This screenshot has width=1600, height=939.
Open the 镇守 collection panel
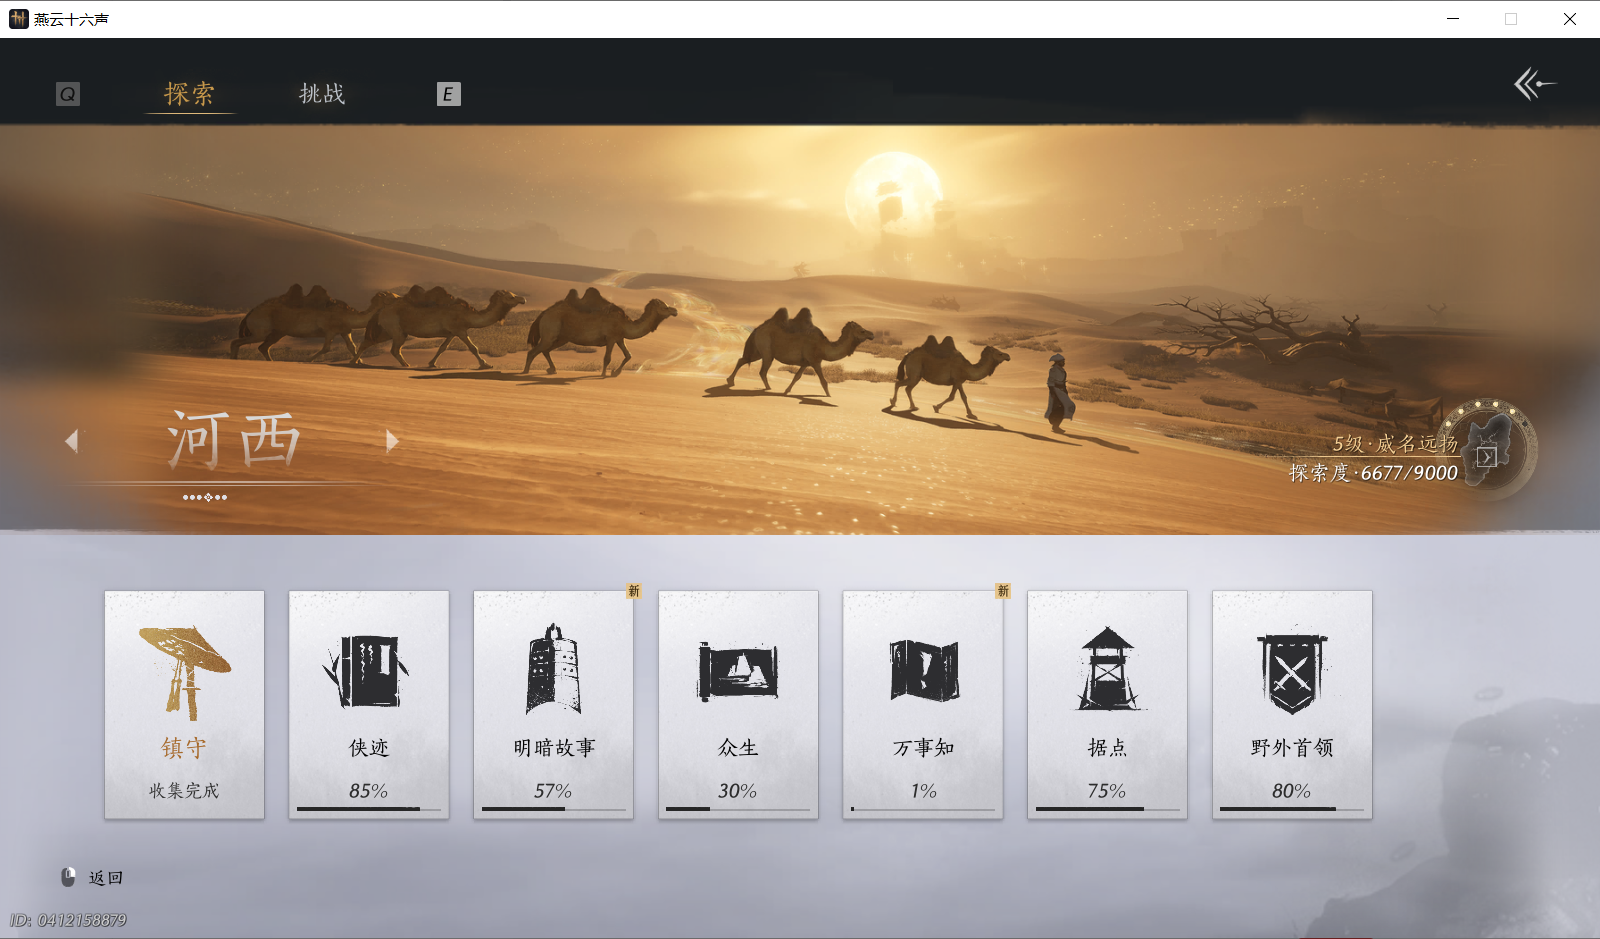(184, 705)
